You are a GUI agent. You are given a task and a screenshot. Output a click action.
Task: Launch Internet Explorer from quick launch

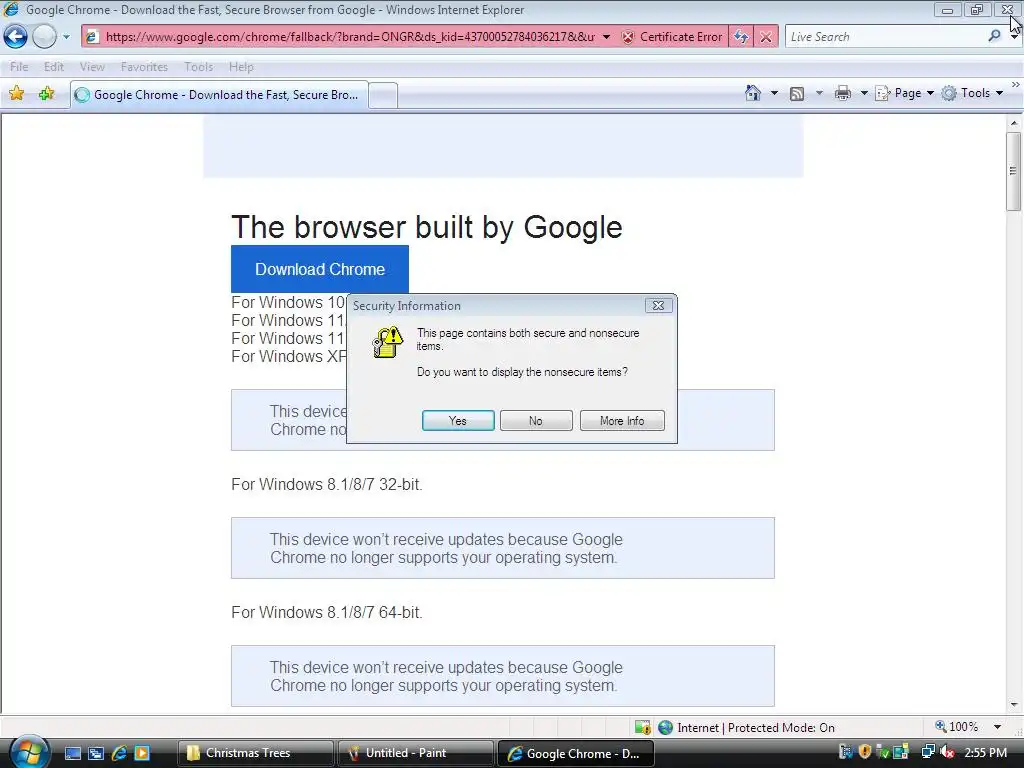[119, 753]
